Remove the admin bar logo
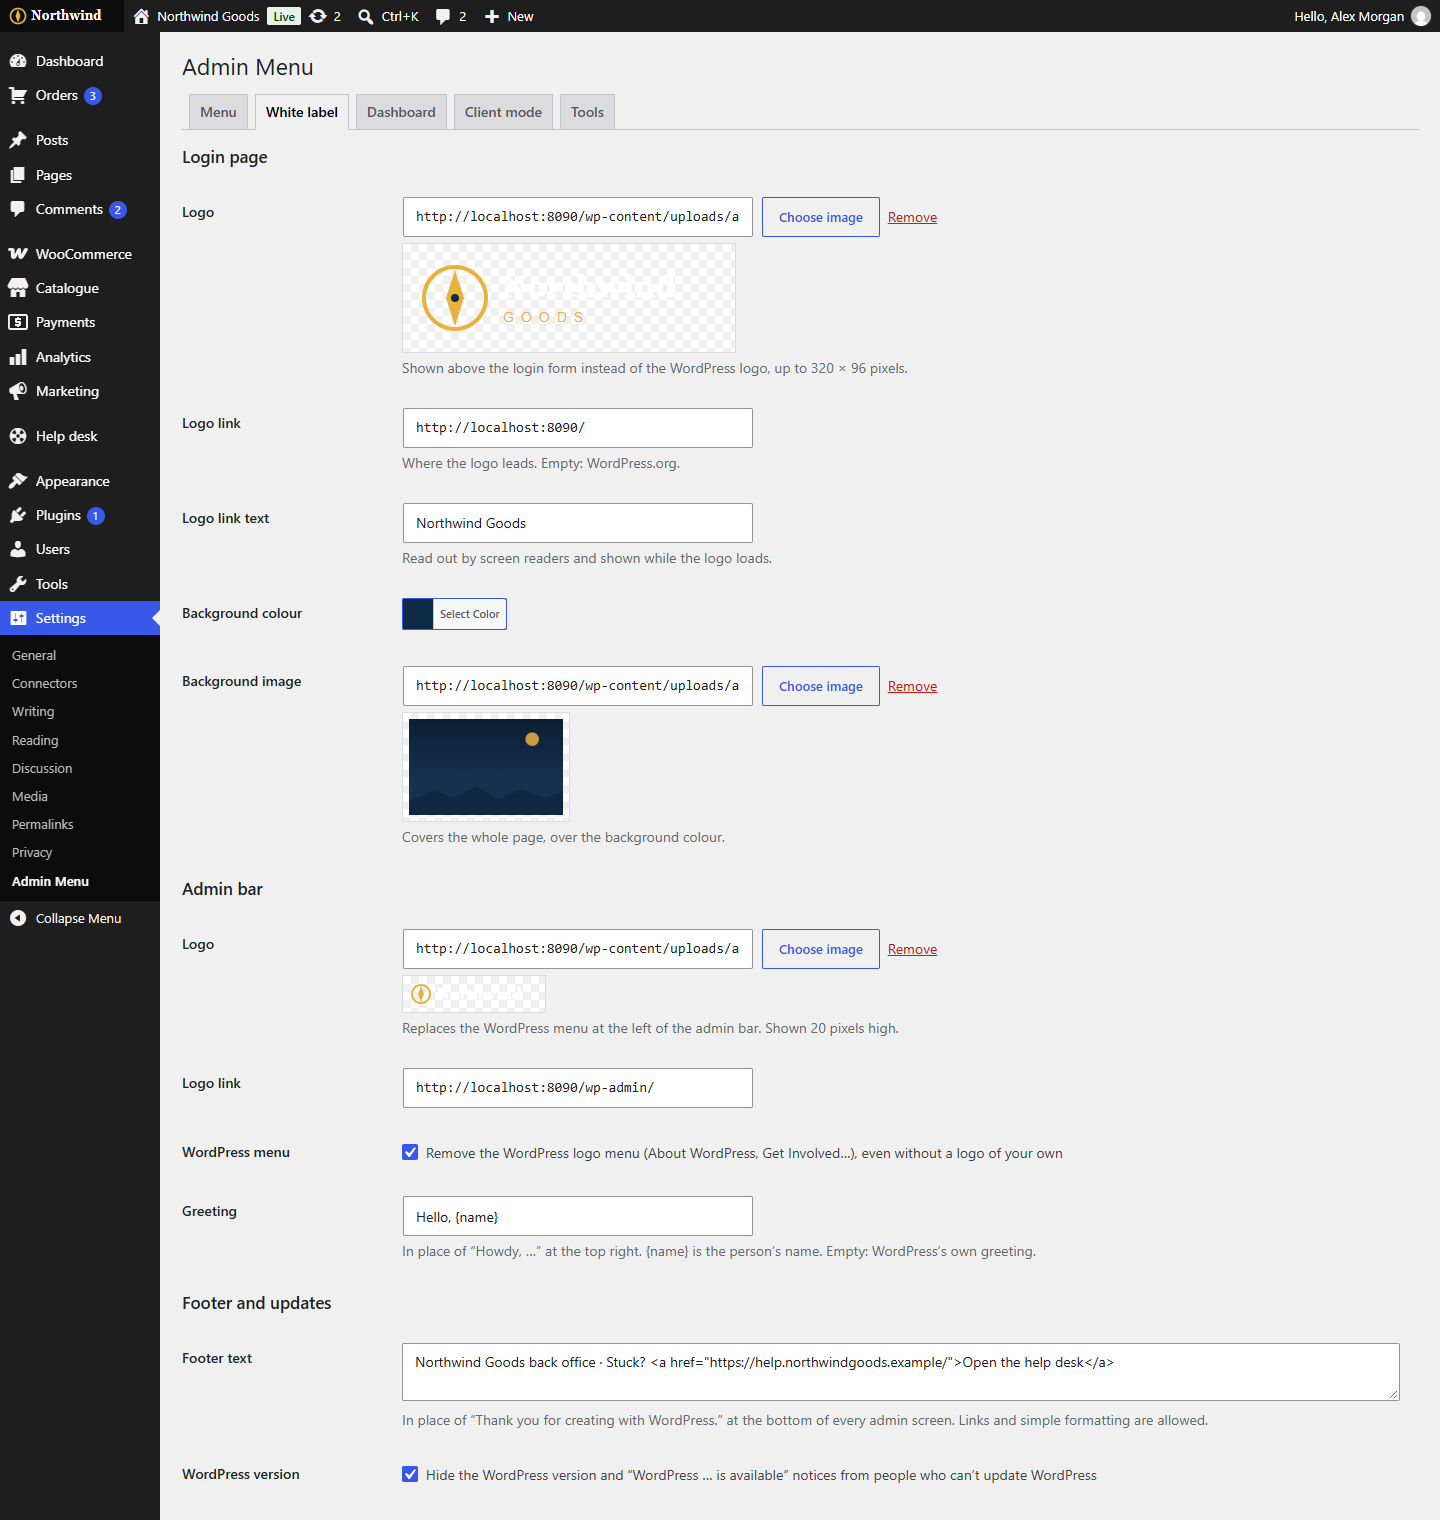The image size is (1440, 1520). click(x=912, y=949)
